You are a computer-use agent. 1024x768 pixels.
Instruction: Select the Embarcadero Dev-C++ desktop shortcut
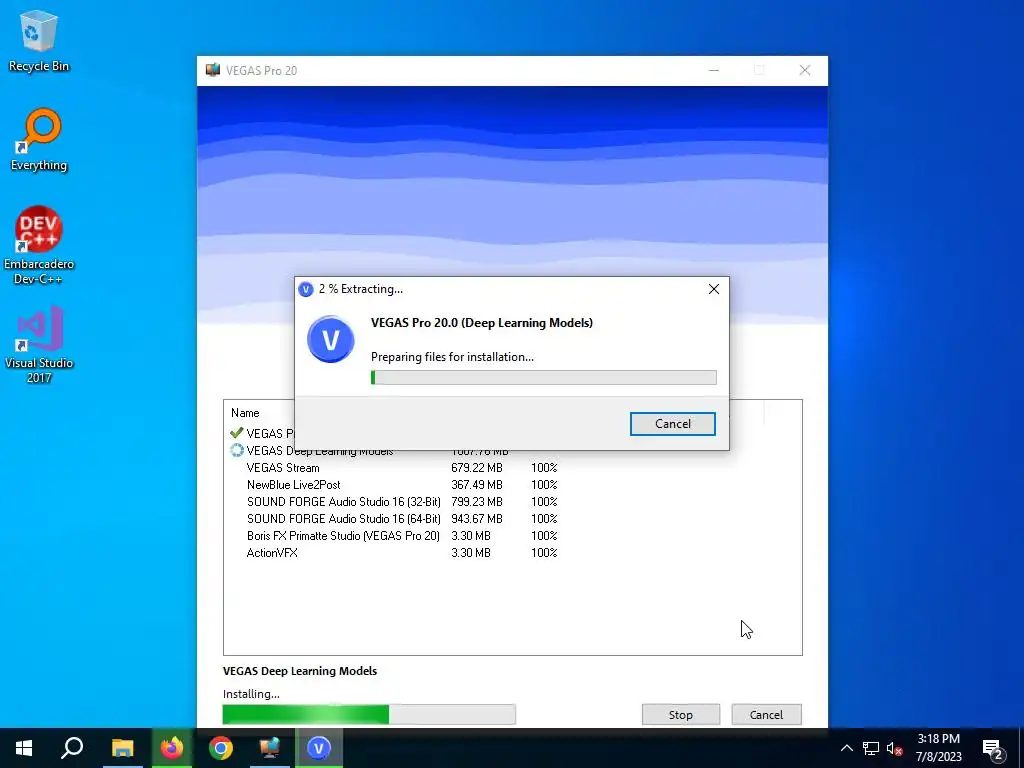pyautogui.click(x=39, y=245)
